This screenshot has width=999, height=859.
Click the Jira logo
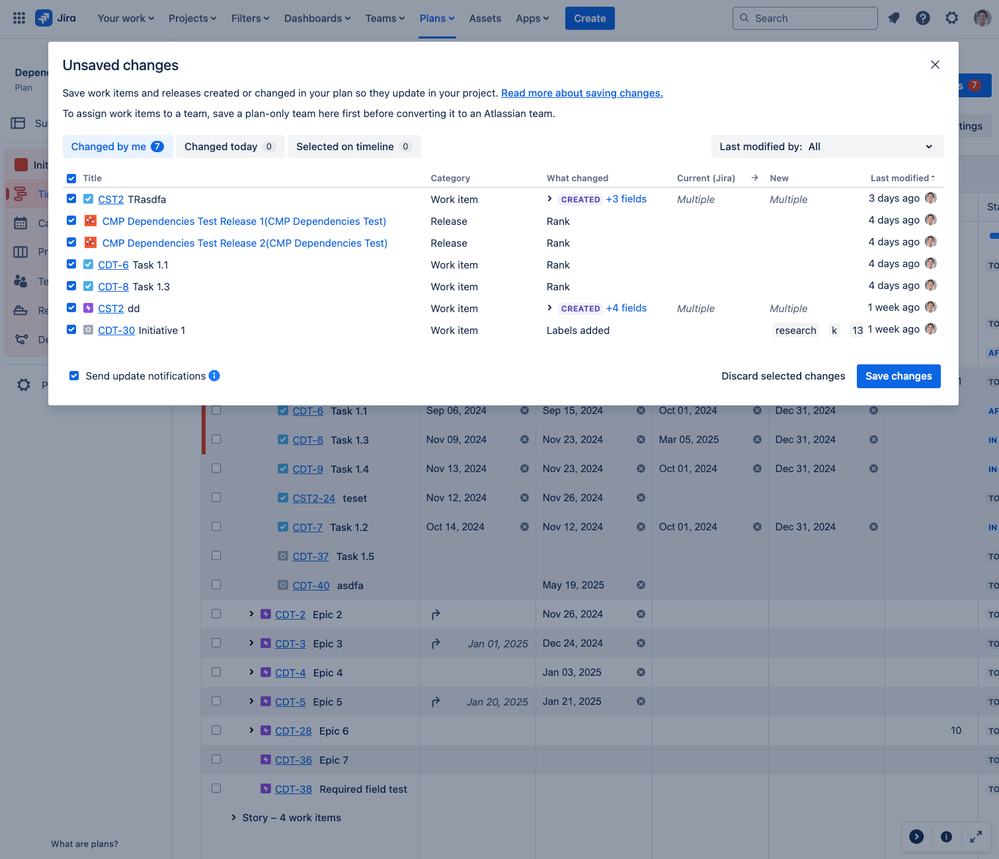click(x=55, y=18)
